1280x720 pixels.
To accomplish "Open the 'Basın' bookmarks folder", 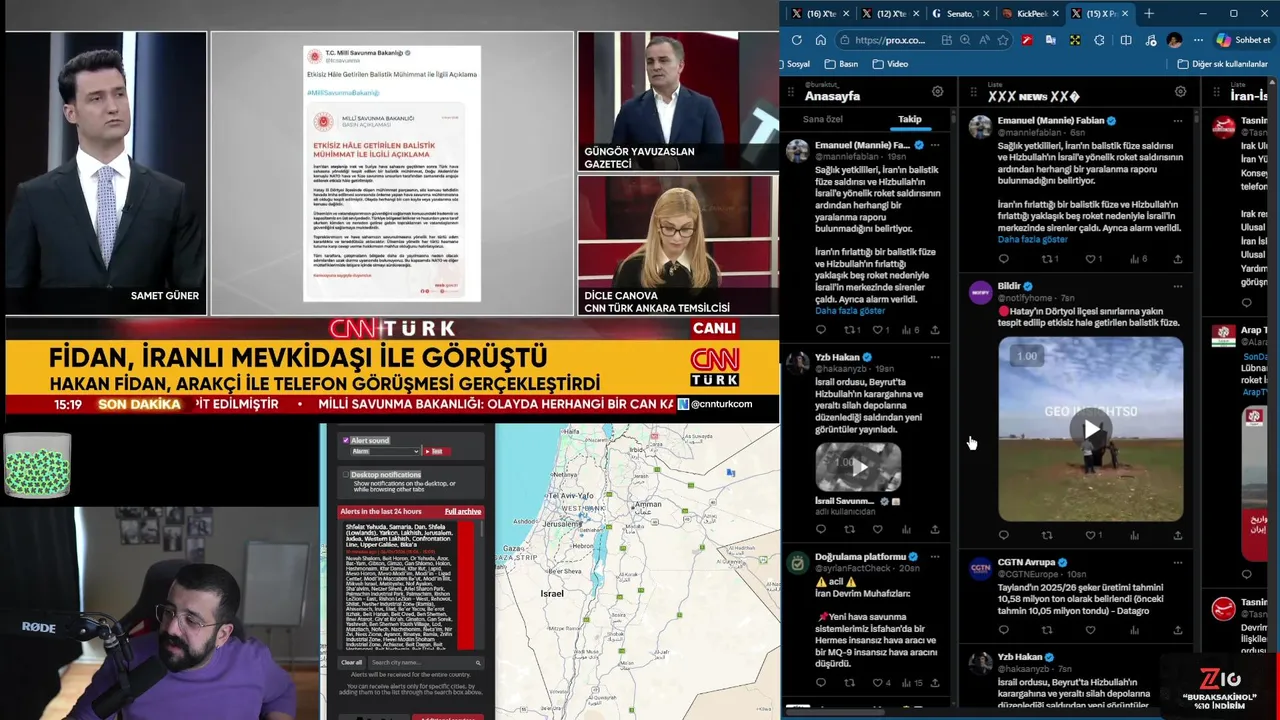I will (841, 64).
